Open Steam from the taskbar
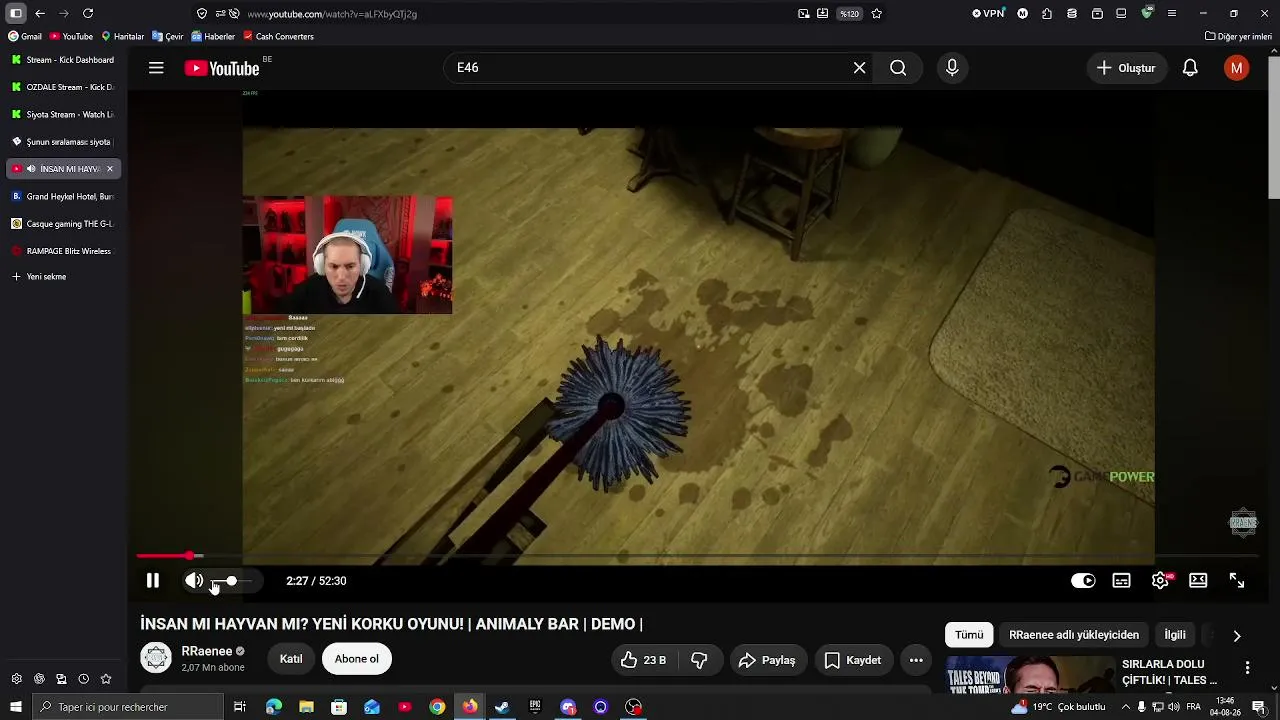Screen dimensions: 1280x720 tap(502, 707)
